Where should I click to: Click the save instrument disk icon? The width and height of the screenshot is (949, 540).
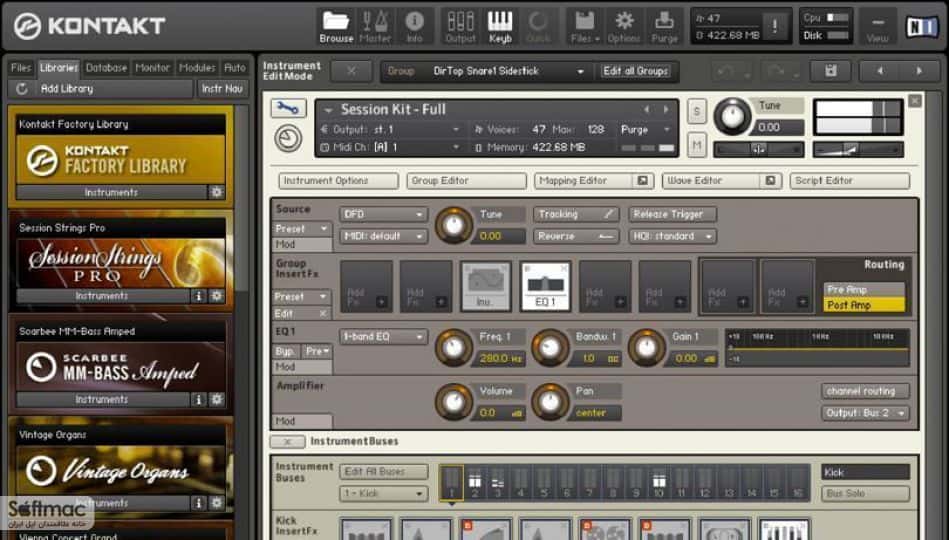tap(831, 71)
